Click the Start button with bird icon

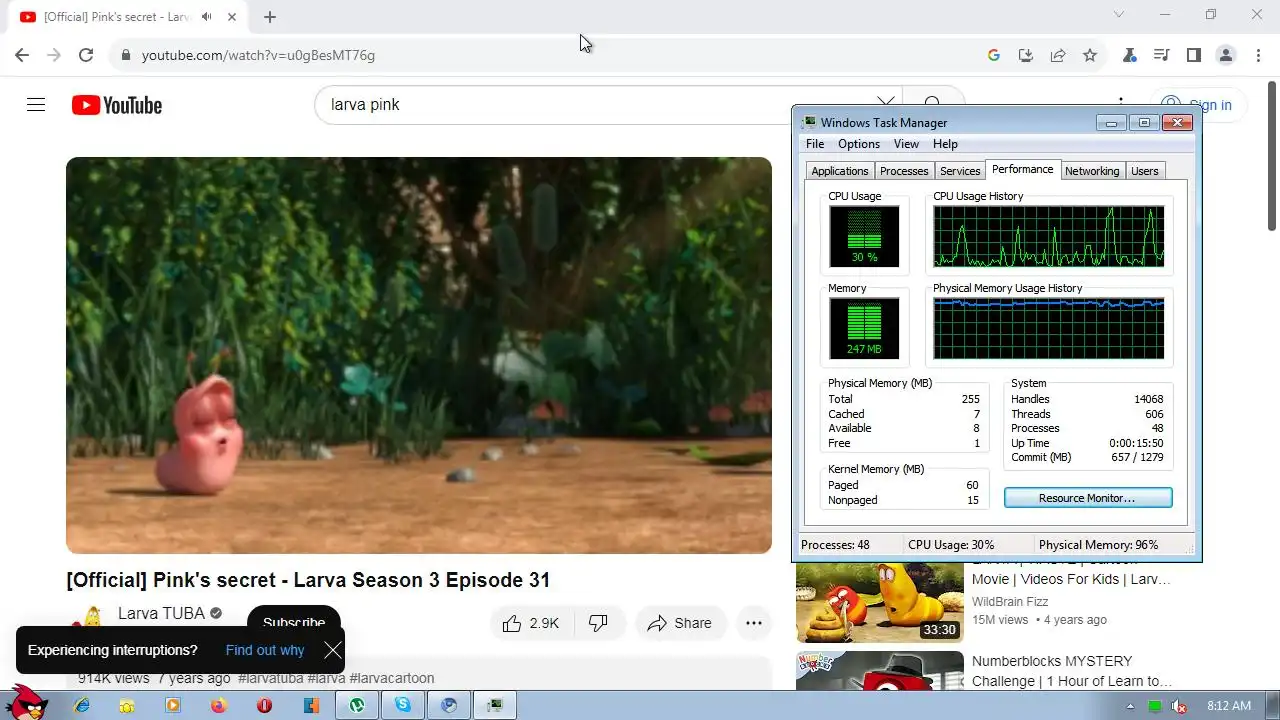point(27,702)
